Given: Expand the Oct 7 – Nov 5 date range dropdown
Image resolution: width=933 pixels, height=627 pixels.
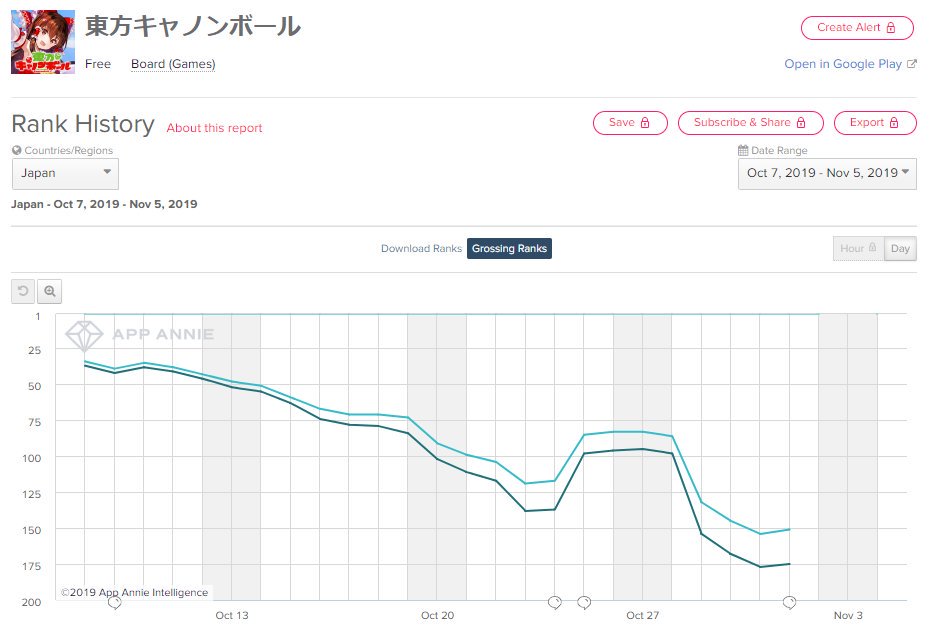Looking at the screenshot, I should click(x=828, y=173).
